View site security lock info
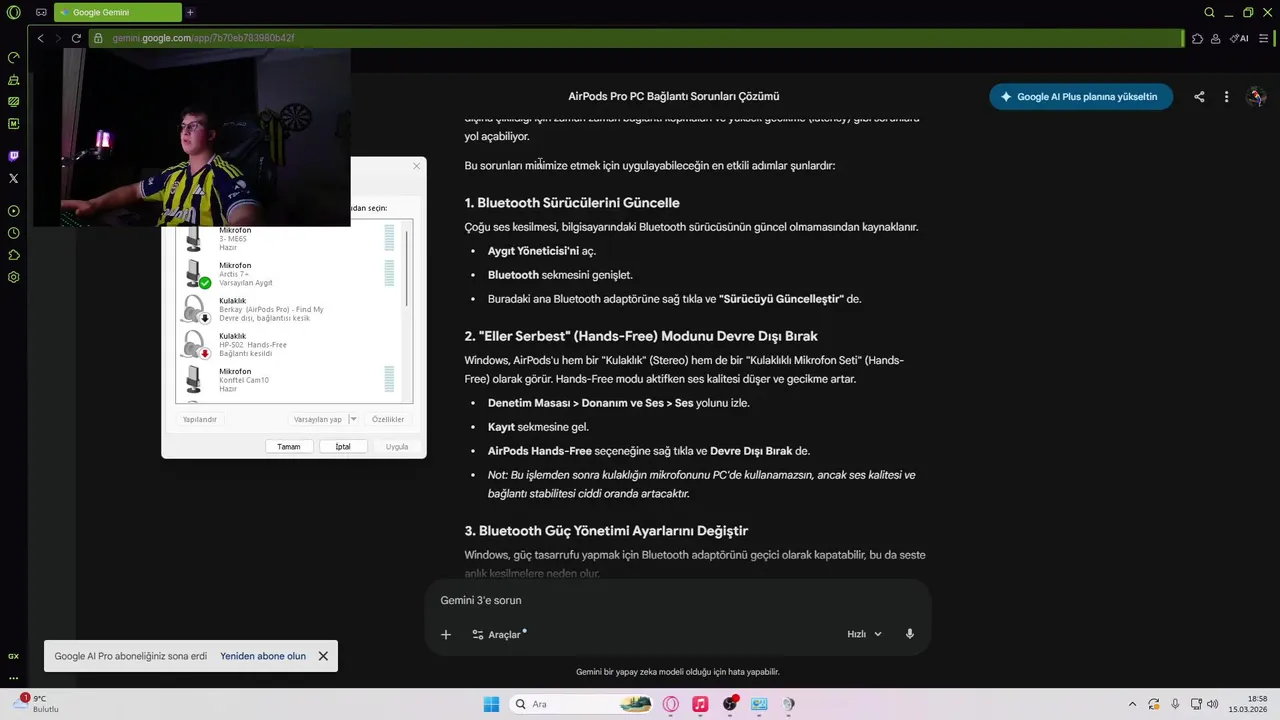Viewport: 1280px width, 720px height. tap(98, 38)
